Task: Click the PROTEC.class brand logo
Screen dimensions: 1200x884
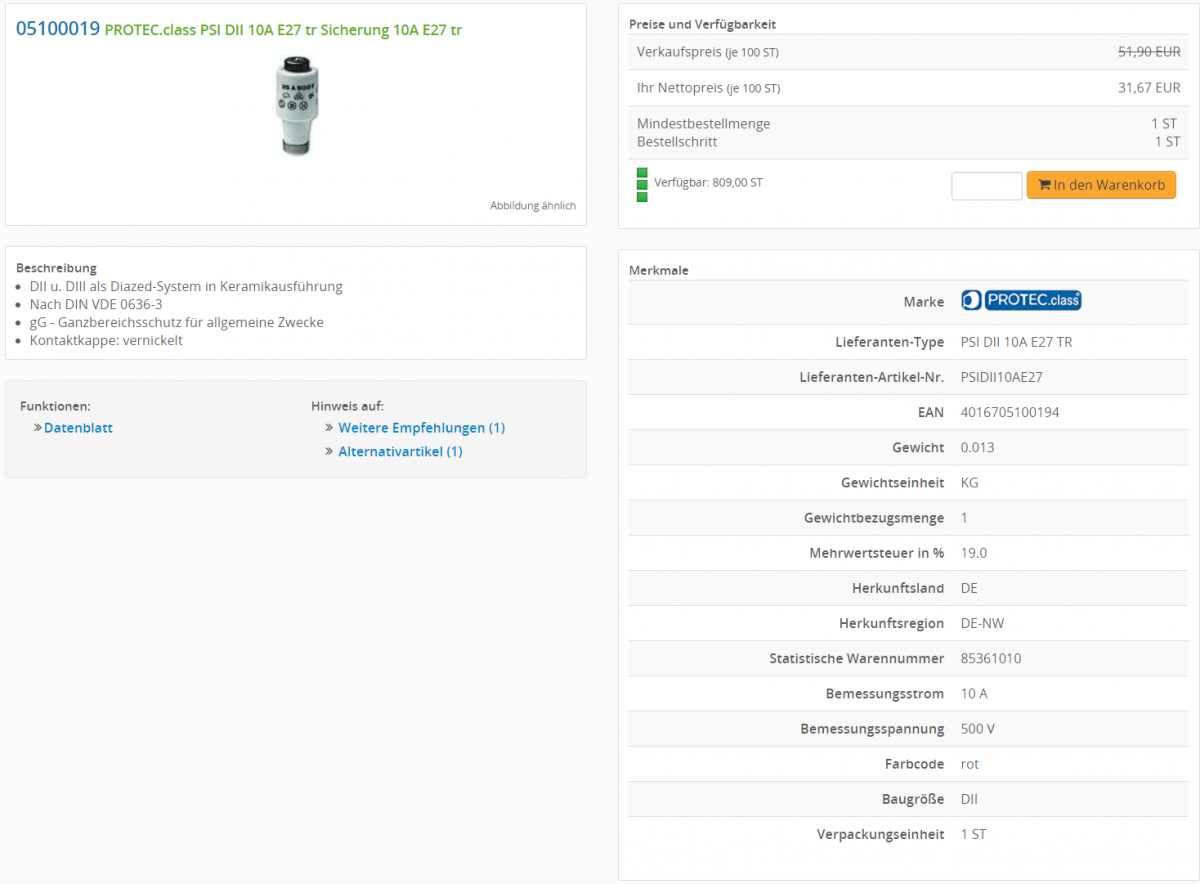Action: click(x=1021, y=300)
